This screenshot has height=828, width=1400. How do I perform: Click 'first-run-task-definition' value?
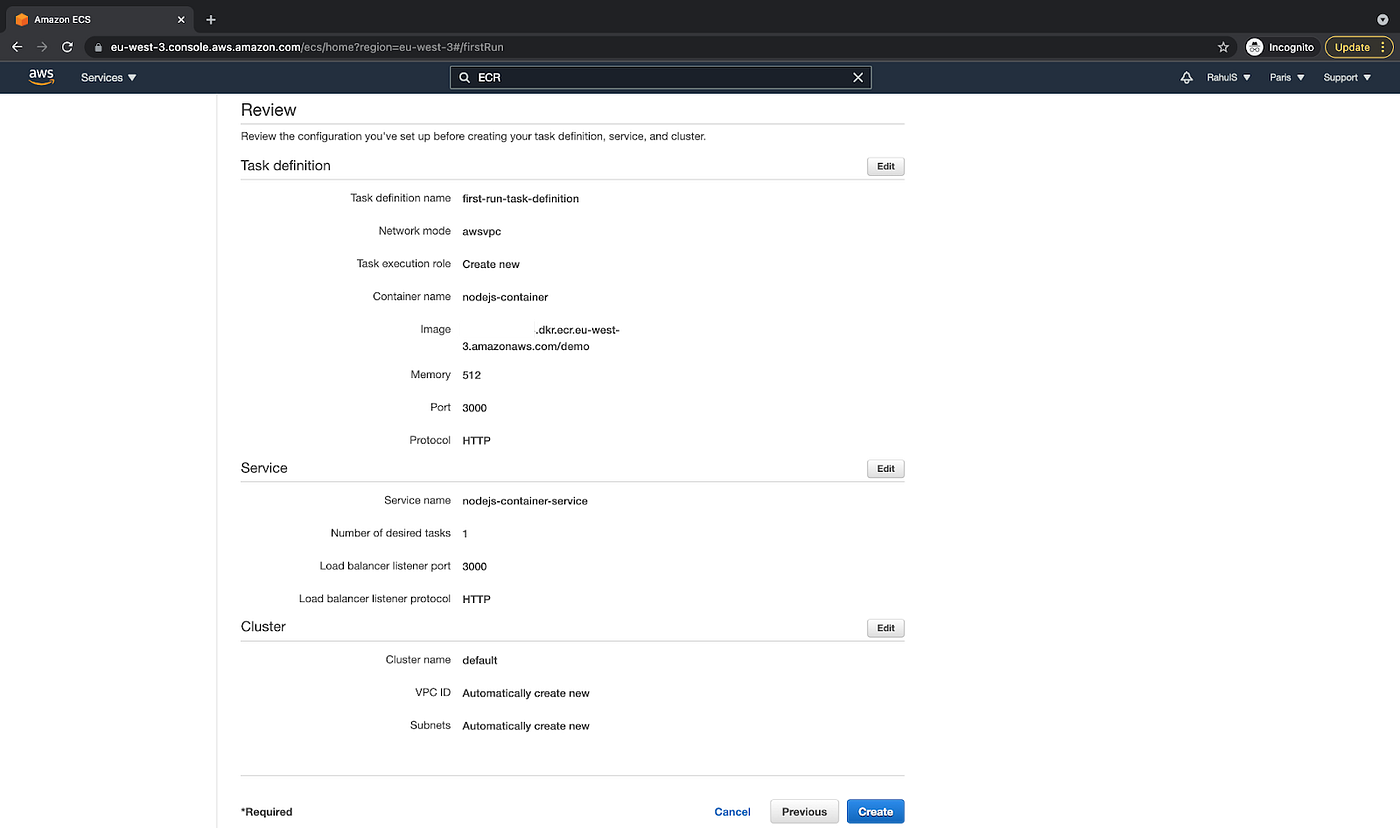(520, 198)
